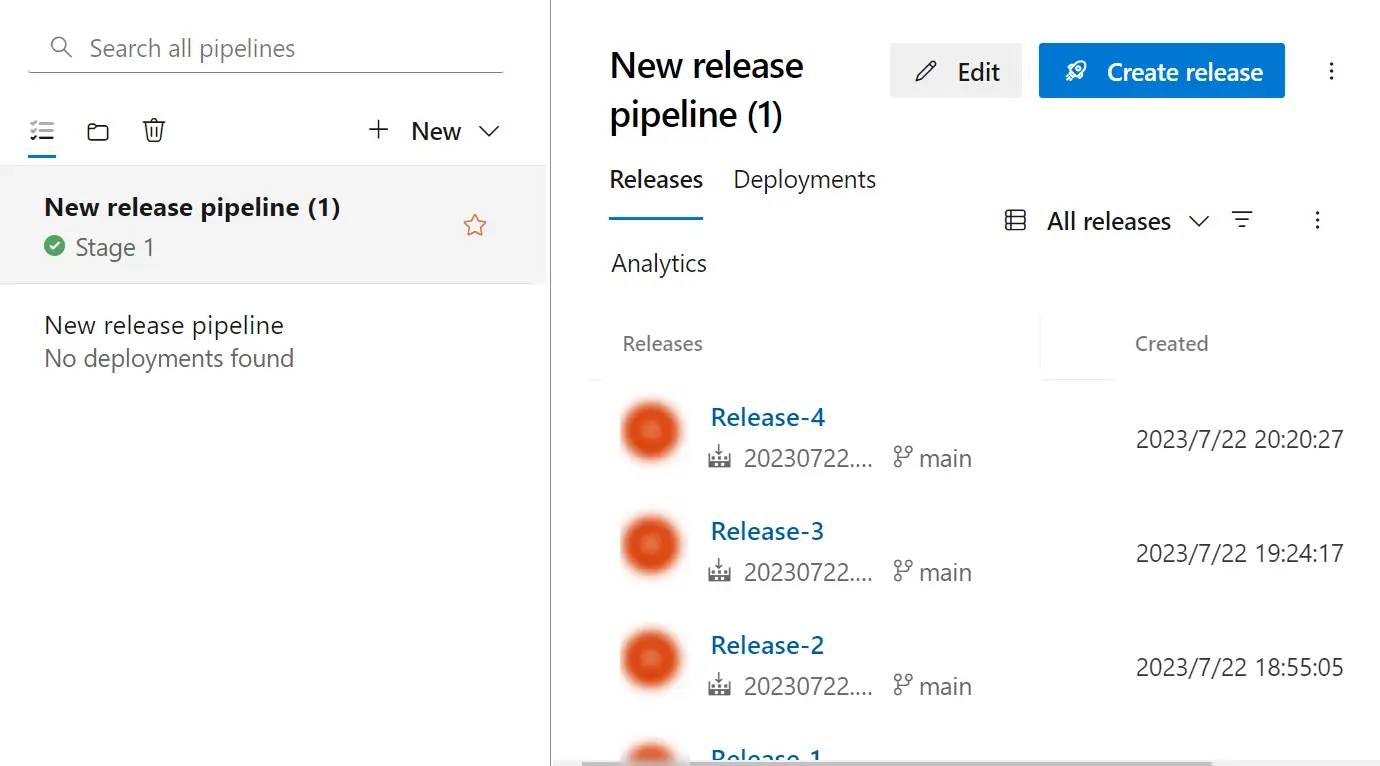Viewport: 1380px width, 766px height.
Task: Click the branch icon next to main in Release-3
Action: (x=903, y=571)
